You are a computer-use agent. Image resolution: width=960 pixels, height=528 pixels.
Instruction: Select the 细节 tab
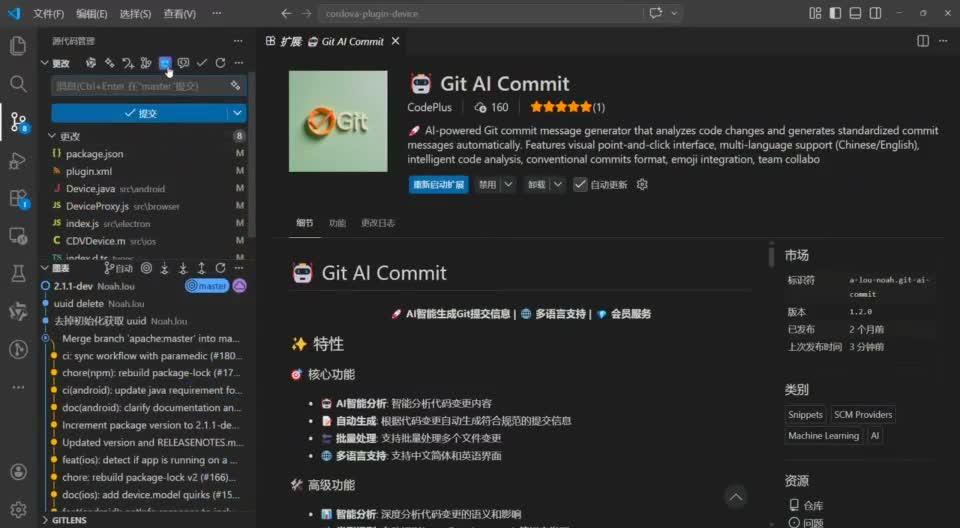pos(305,223)
